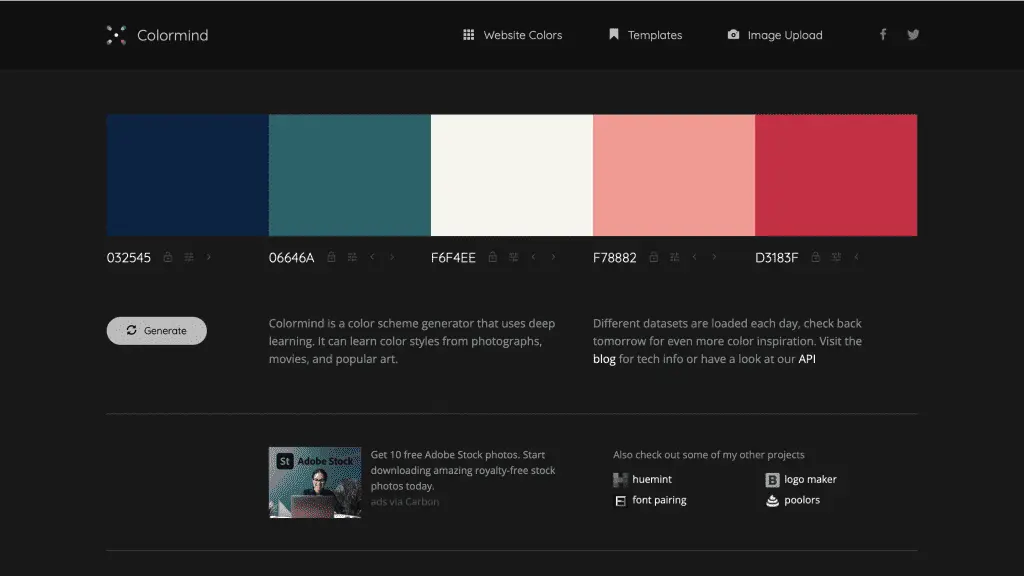
Task: Visit the Facebook page icon
Action: (883, 35)
